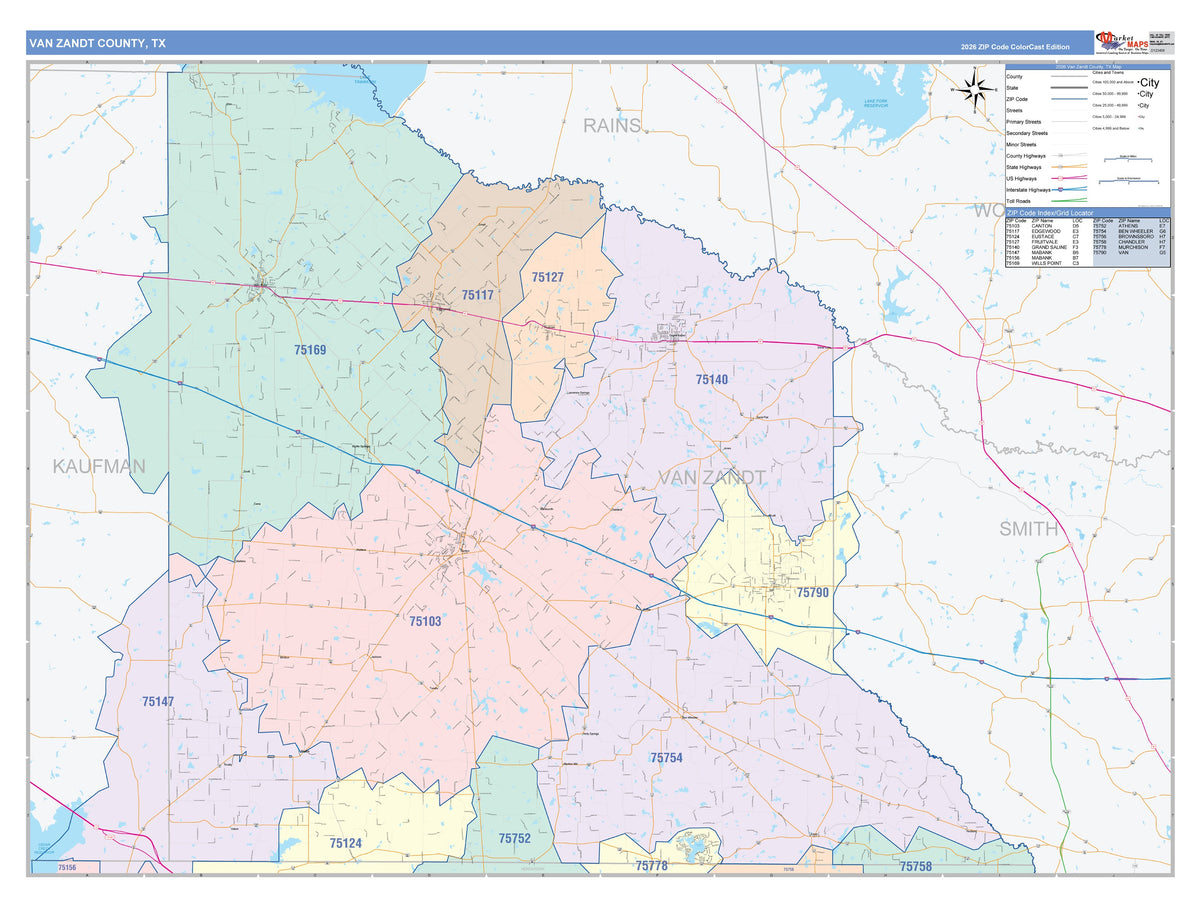Click ZIP code label 75103 on the map
1200x908 pixels.
(425, 621)
